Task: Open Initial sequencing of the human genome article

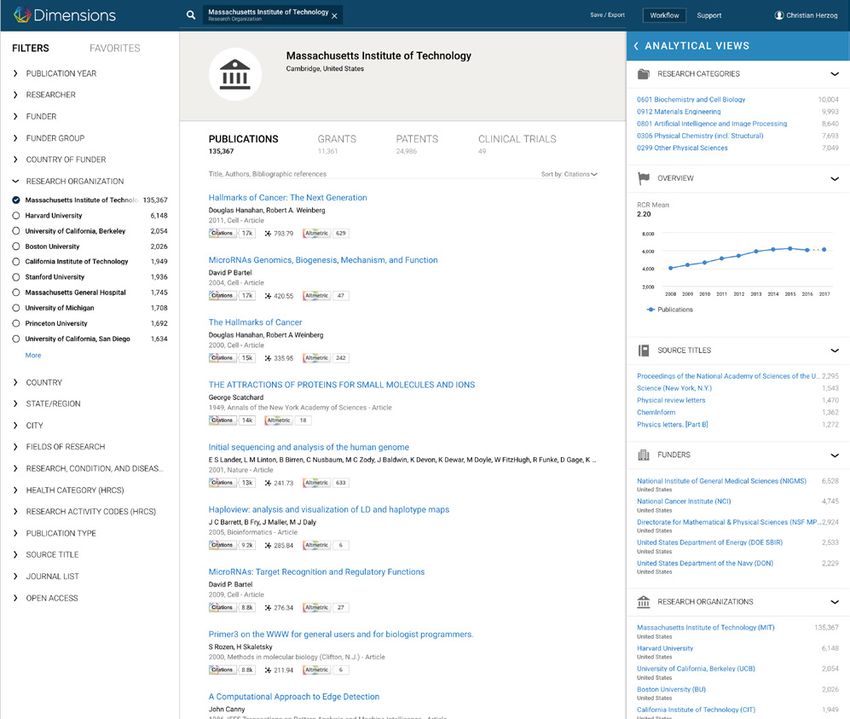Action: pyautogui.click(x=308, y=447)
